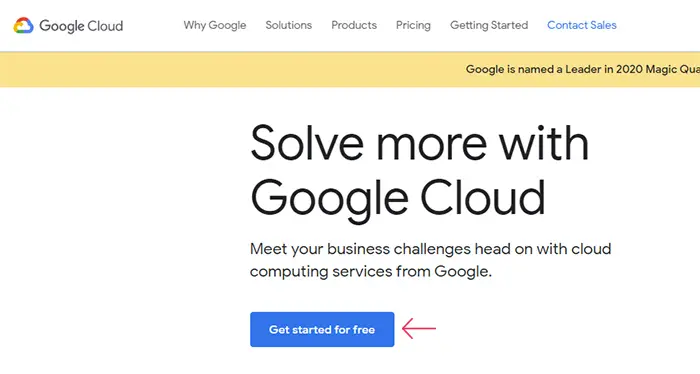This screenshot has height=374, width=700.
Task: Click the pink arrow beside the blue button
Action: (x=419, y=328)
